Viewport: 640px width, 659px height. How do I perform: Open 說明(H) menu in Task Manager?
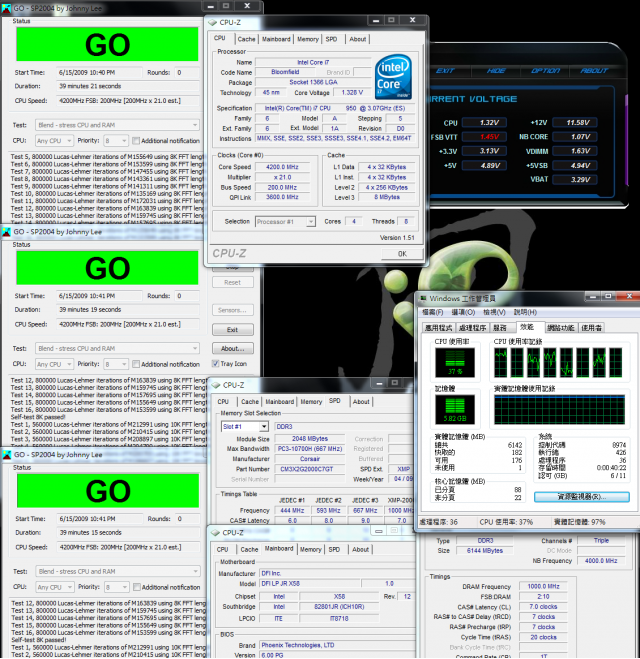(x=525, y=312)
